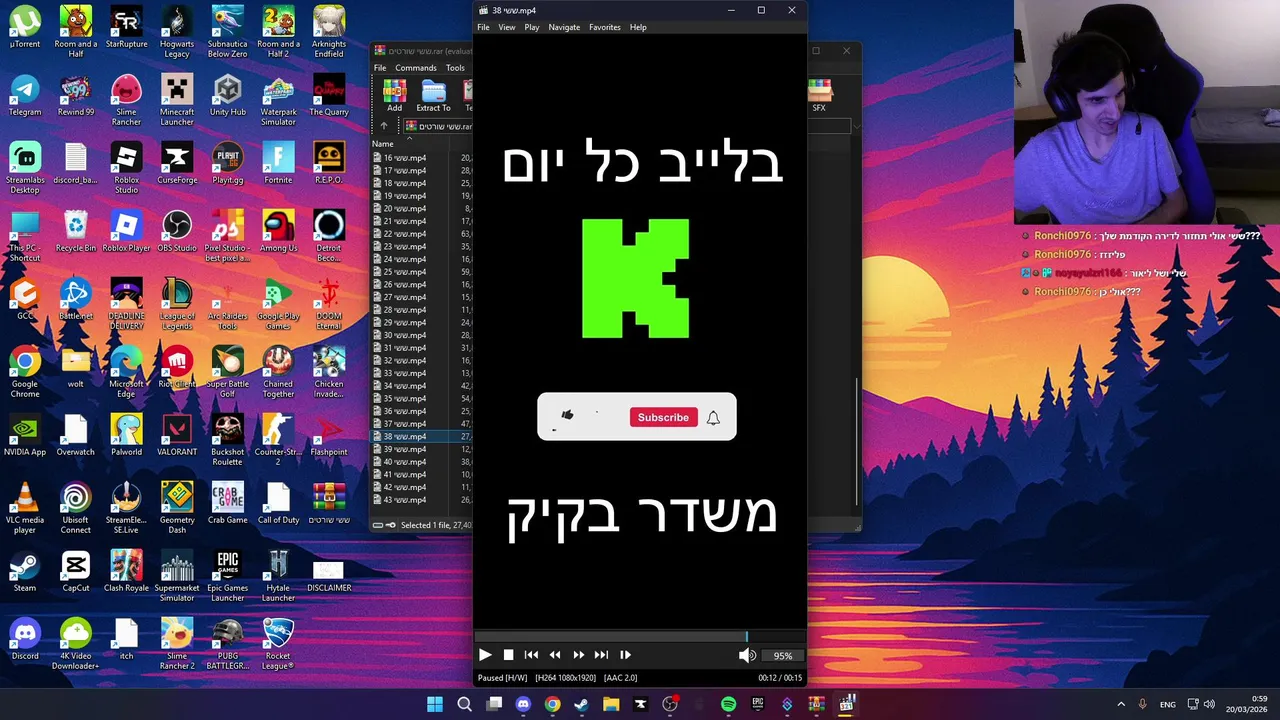The height and width of the screenshot is (720, 1280).
Task: Open uTorrent desktop shortcut
Action: pos(25,27)
